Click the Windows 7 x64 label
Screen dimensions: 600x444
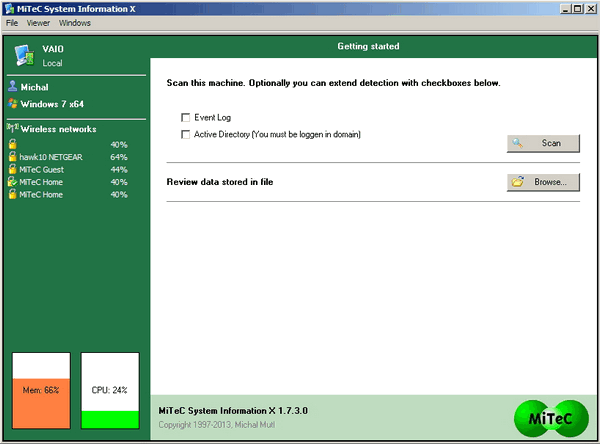click(52, 104)
